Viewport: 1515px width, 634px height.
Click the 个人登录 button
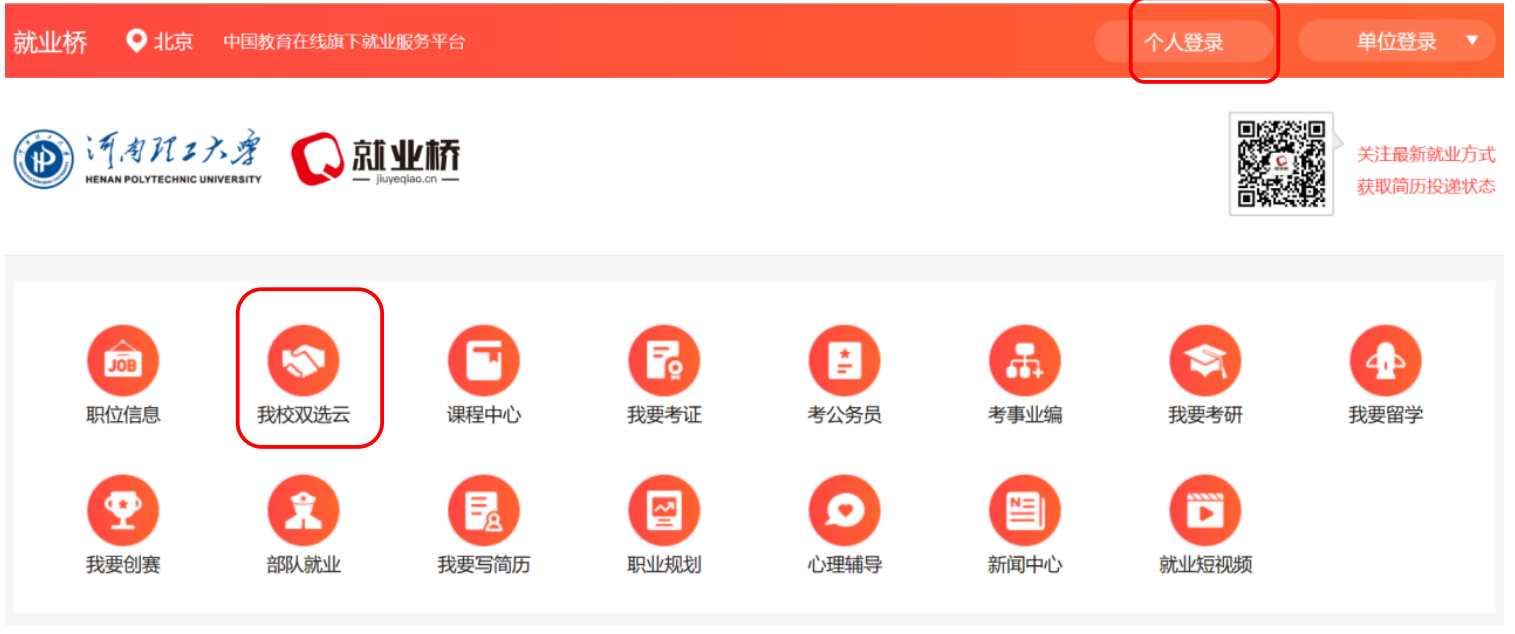1184,42
